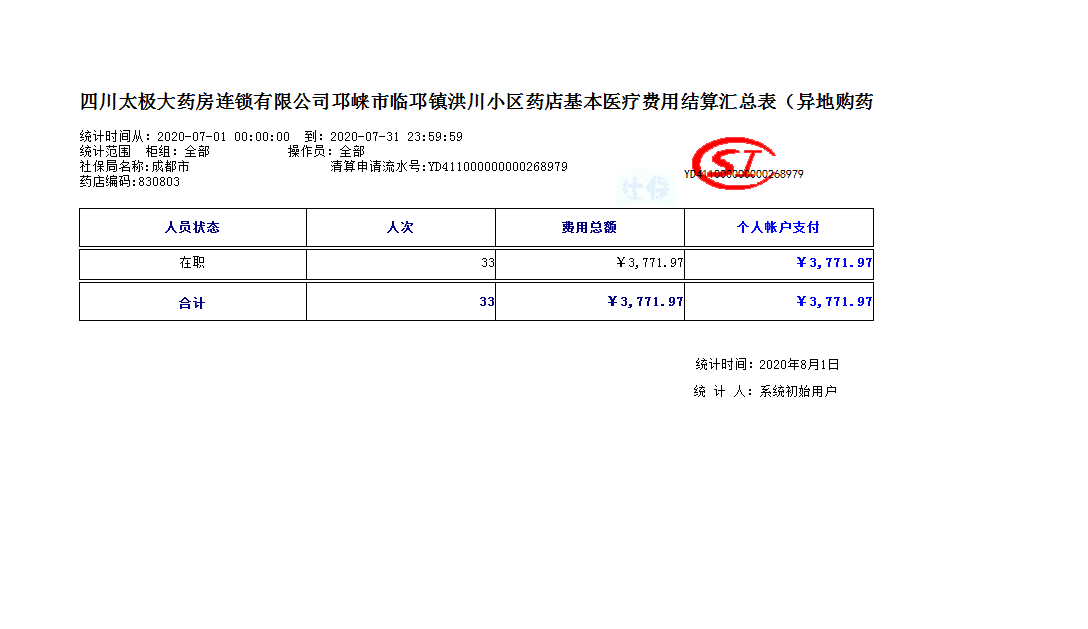
Task: Click the red social insurance seal logo
Action: point(735,163)
